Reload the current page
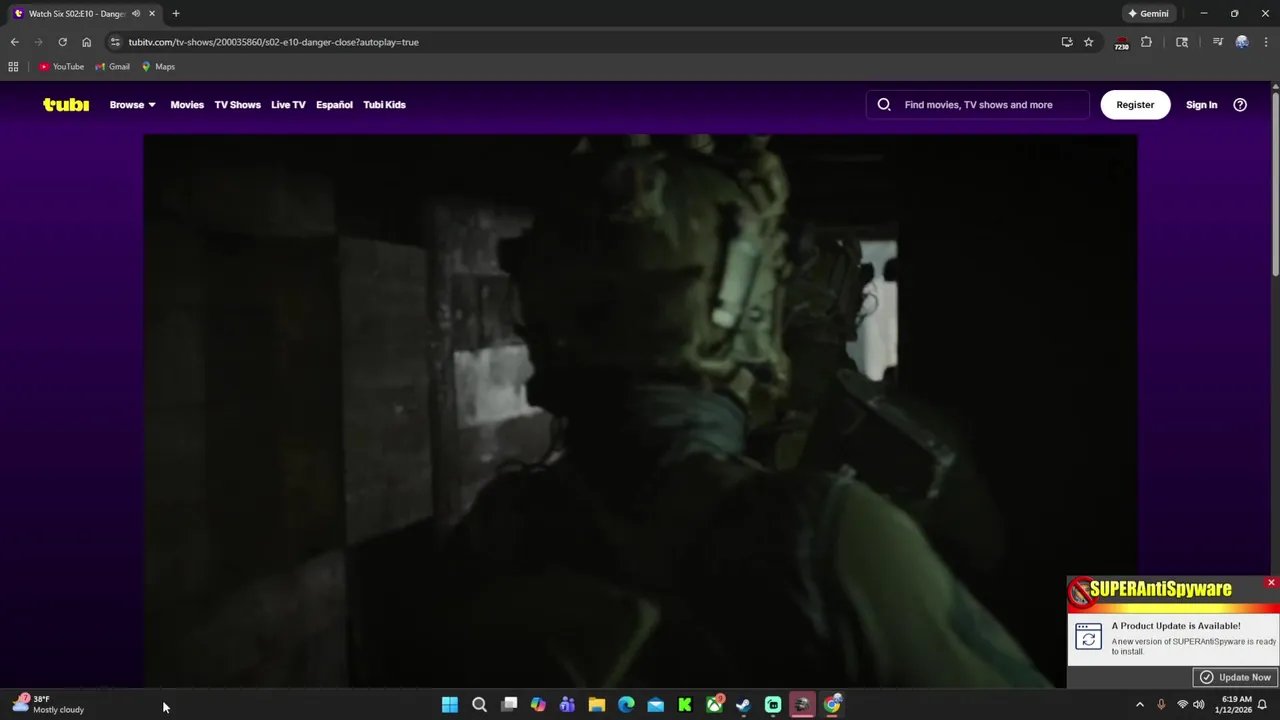1280x720 pixels. coord(62,42)
